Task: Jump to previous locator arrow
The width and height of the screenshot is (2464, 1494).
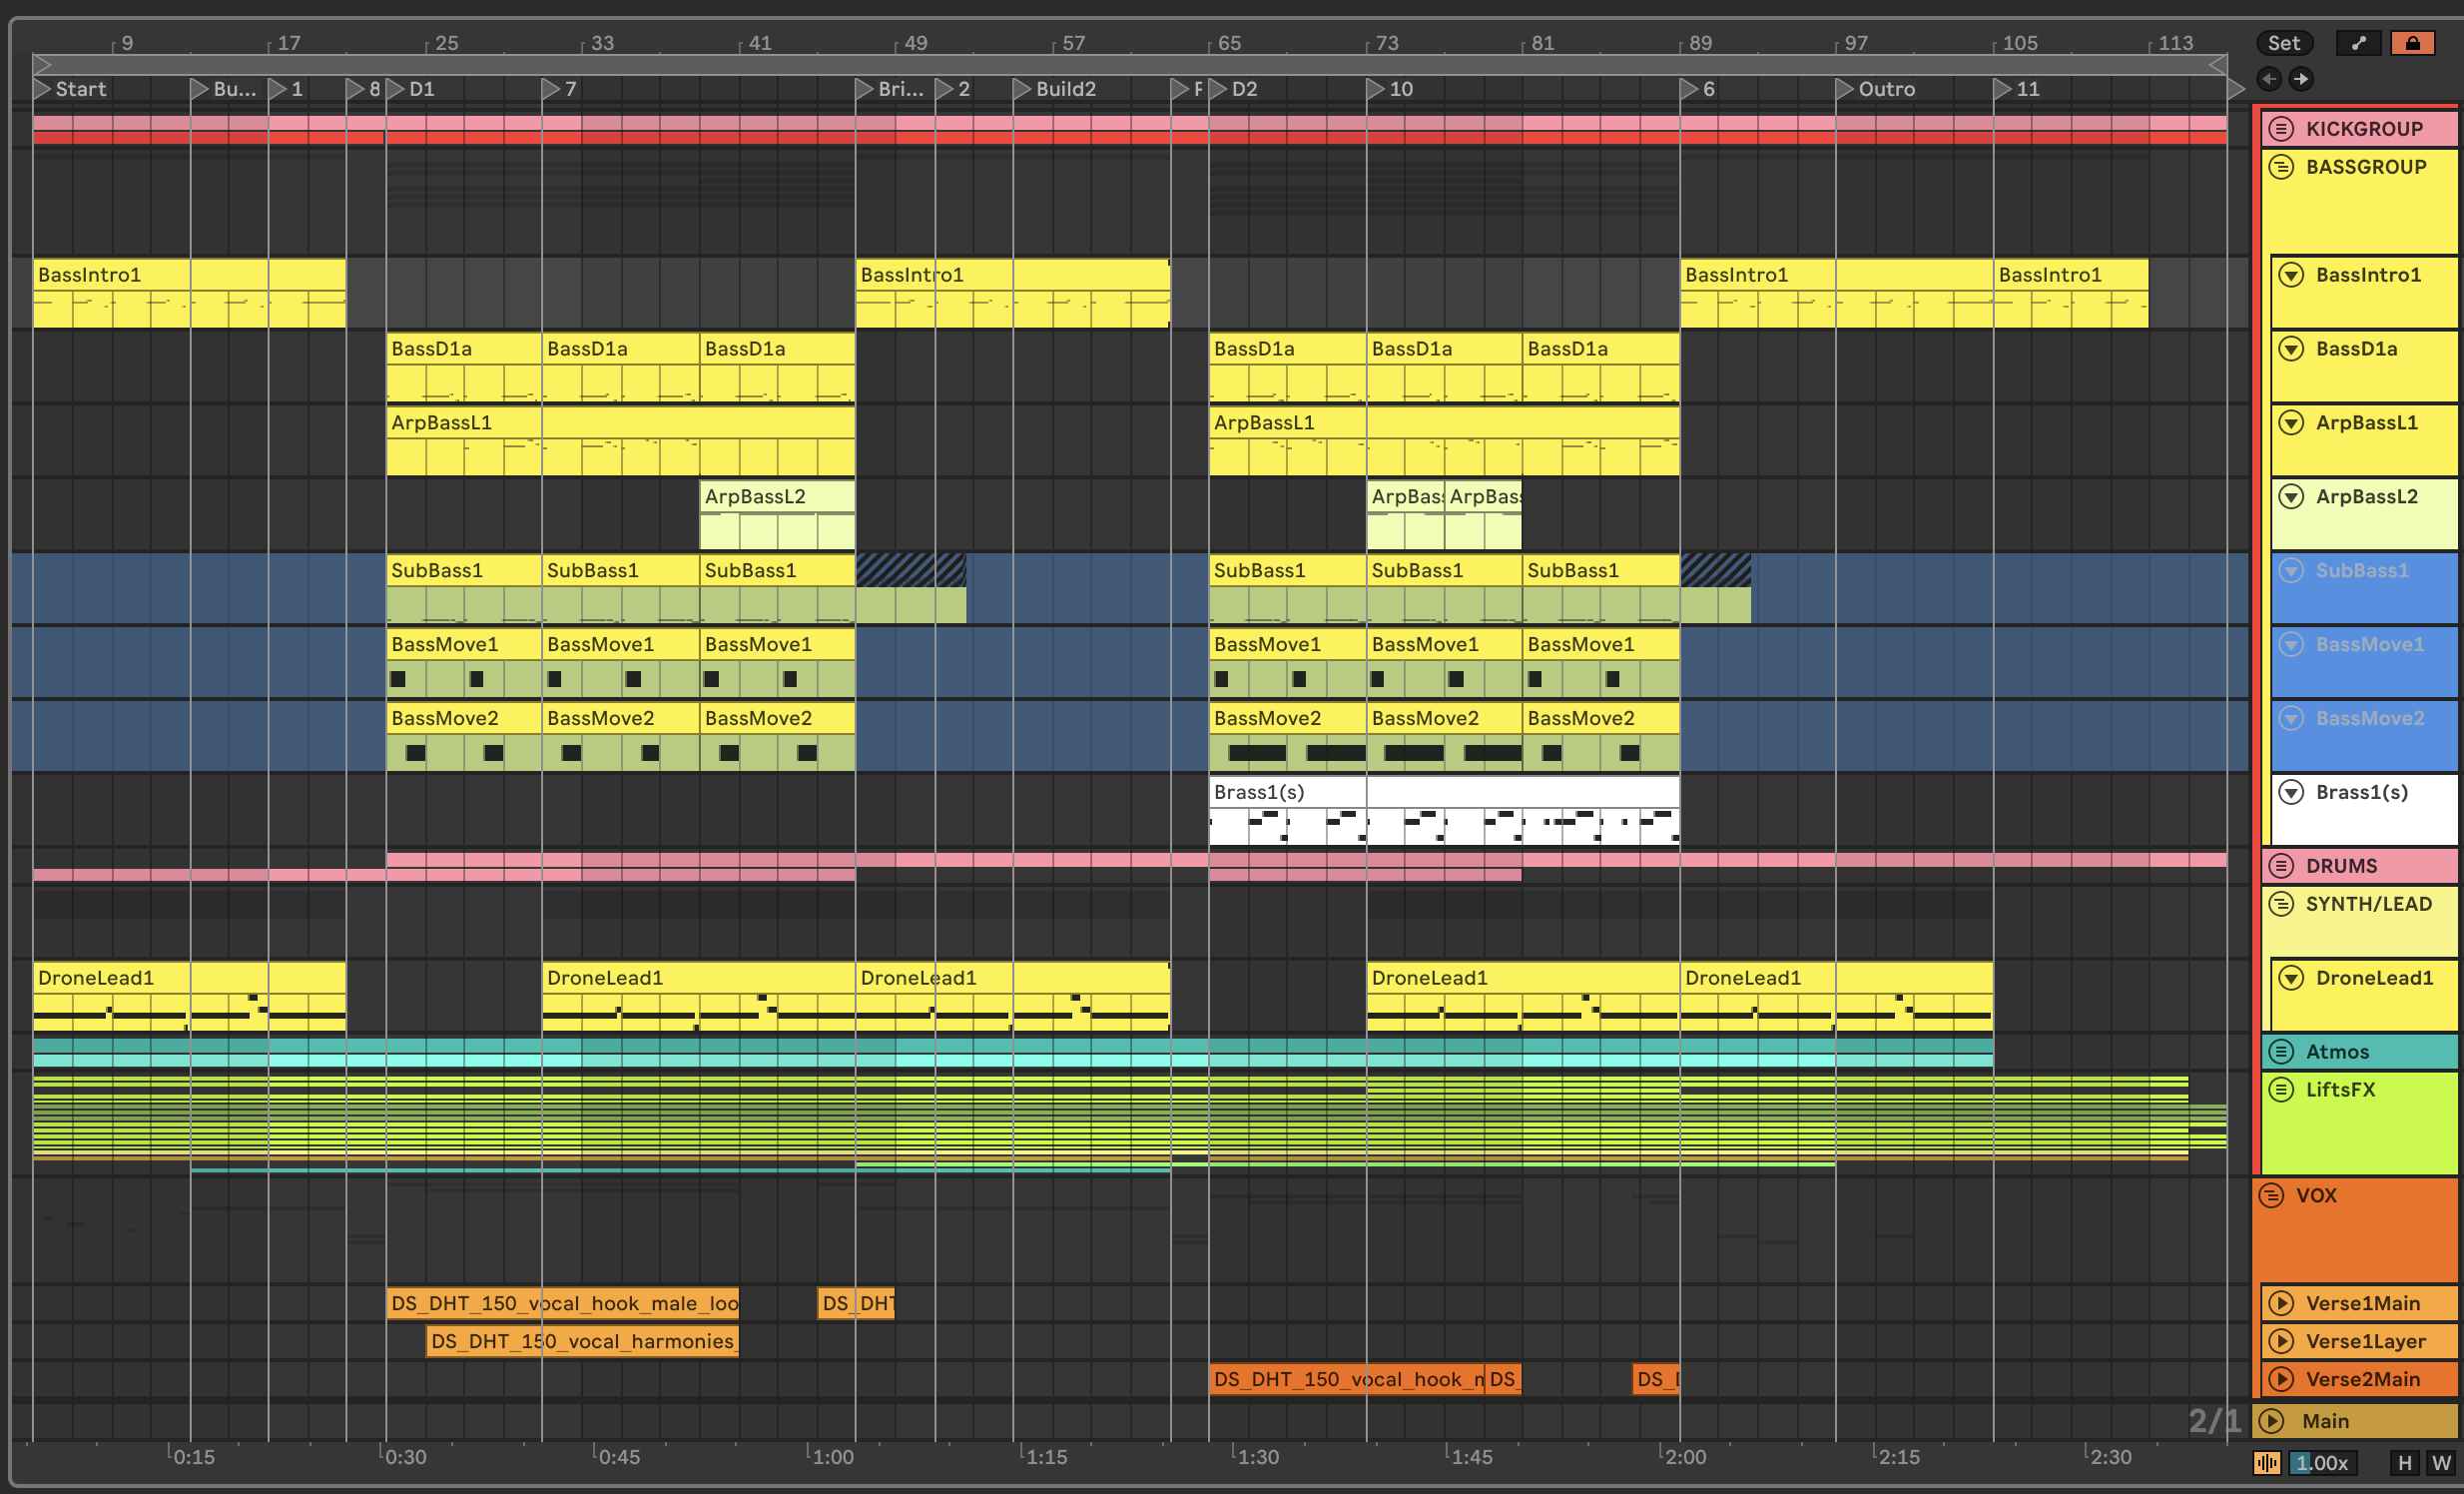Action: tap(2269, 79)
